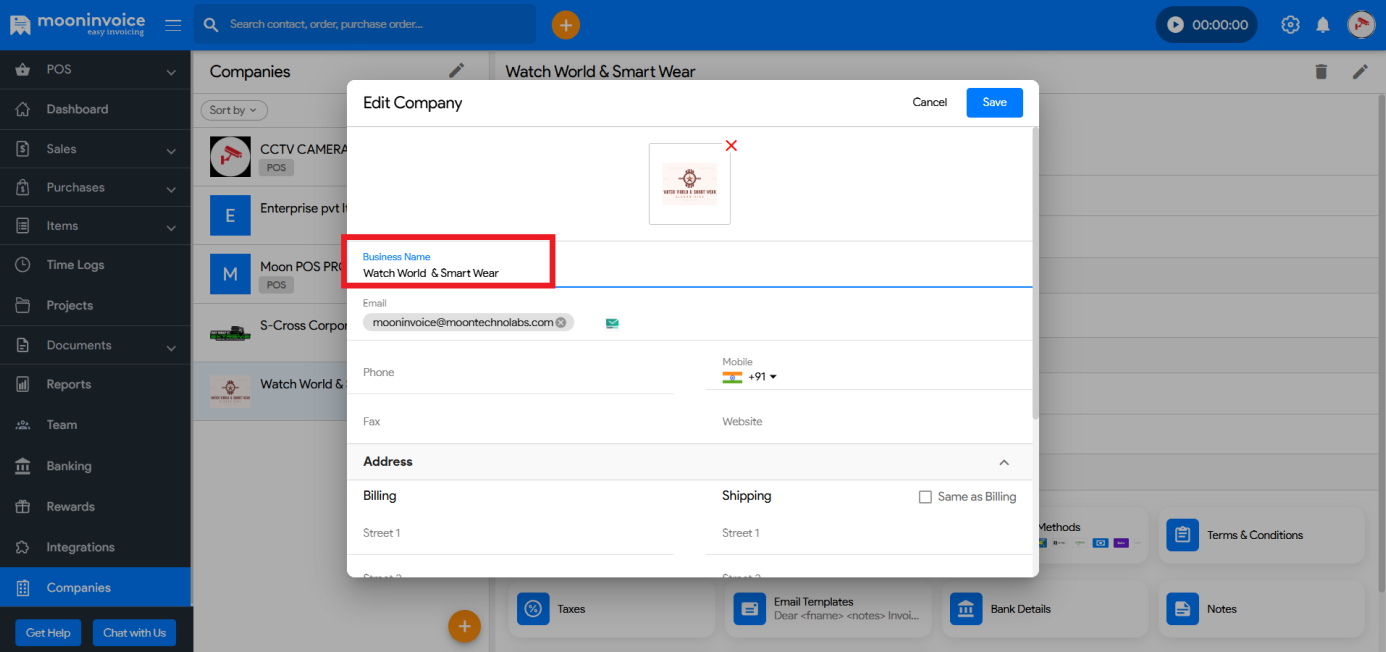Open the Sort by dropdown
This screenshot has height=652, width=1386.
tap(234, 110)
